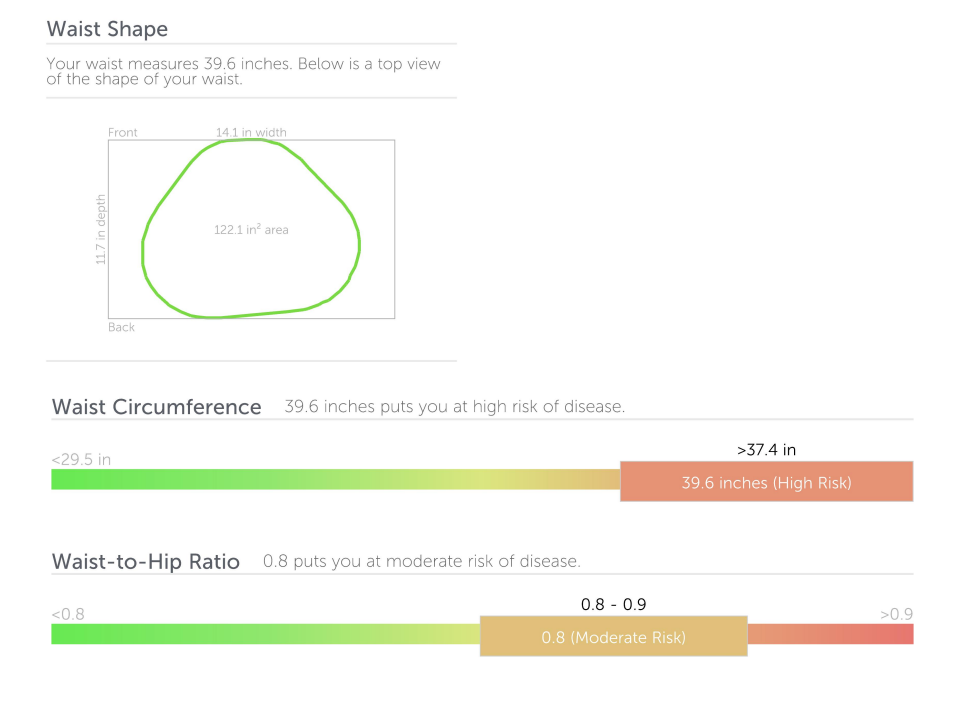Click the red high-risk waist-to-hip segment
Screen dimensions: 967x720
[x=830, y=634]
